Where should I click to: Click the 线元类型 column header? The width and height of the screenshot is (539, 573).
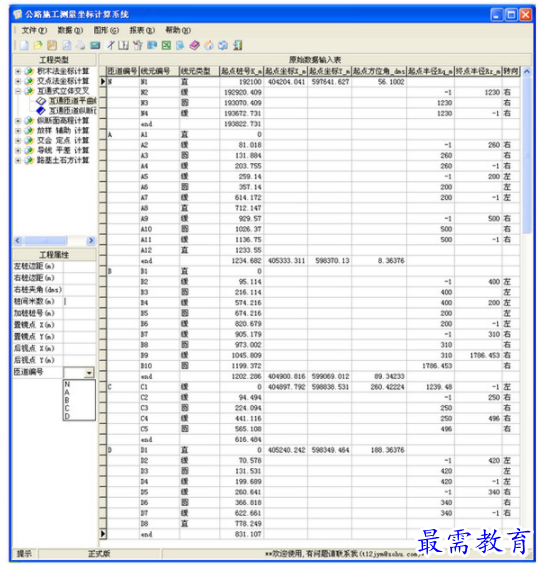200,71
